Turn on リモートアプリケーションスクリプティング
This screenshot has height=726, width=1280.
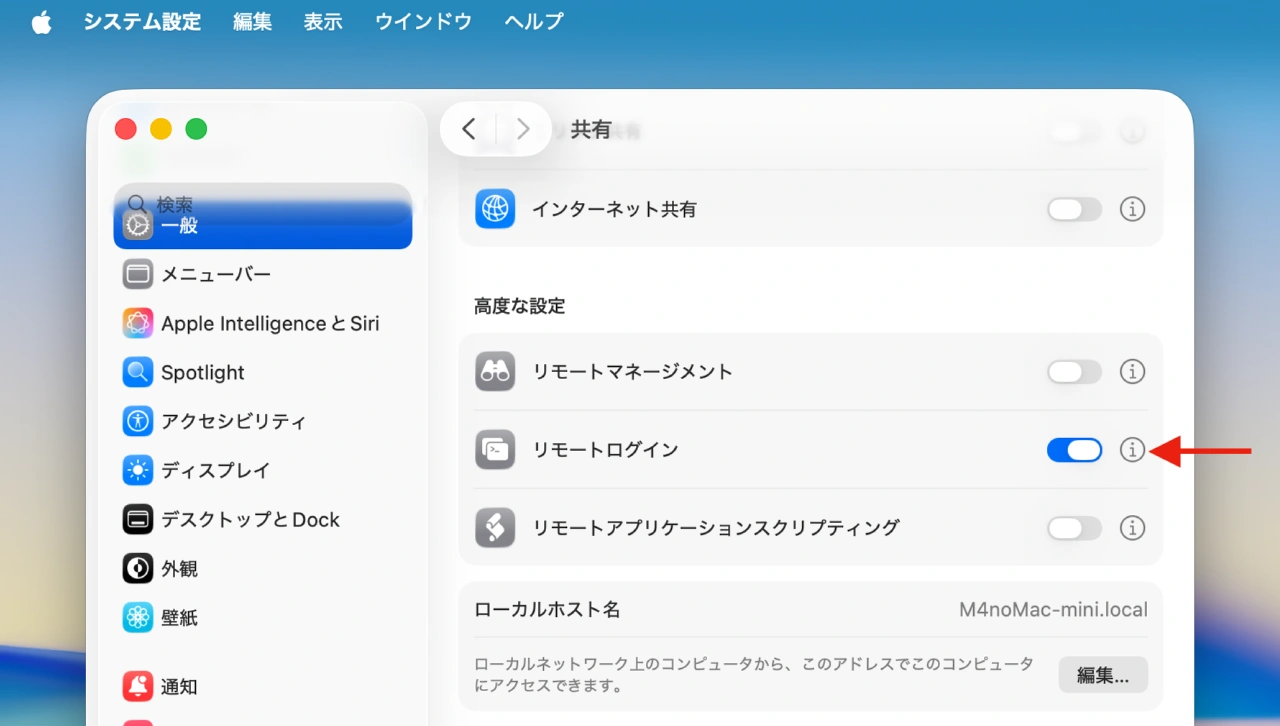[x=1074, y=528]
